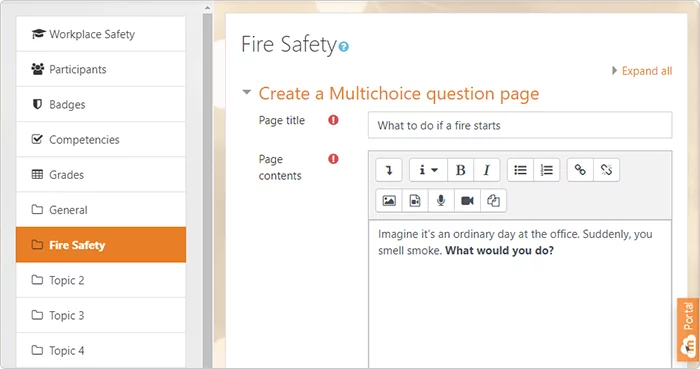Insert an unordered bullet list
The width and height of the screenshot is (700, 369).
point(520,170)
